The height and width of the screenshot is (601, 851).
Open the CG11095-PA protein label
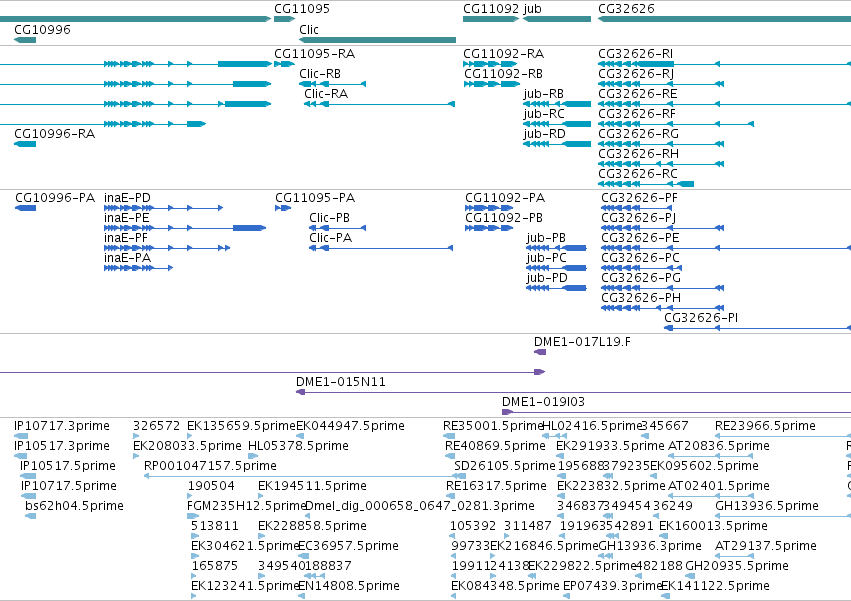click(x=315, y=198)
